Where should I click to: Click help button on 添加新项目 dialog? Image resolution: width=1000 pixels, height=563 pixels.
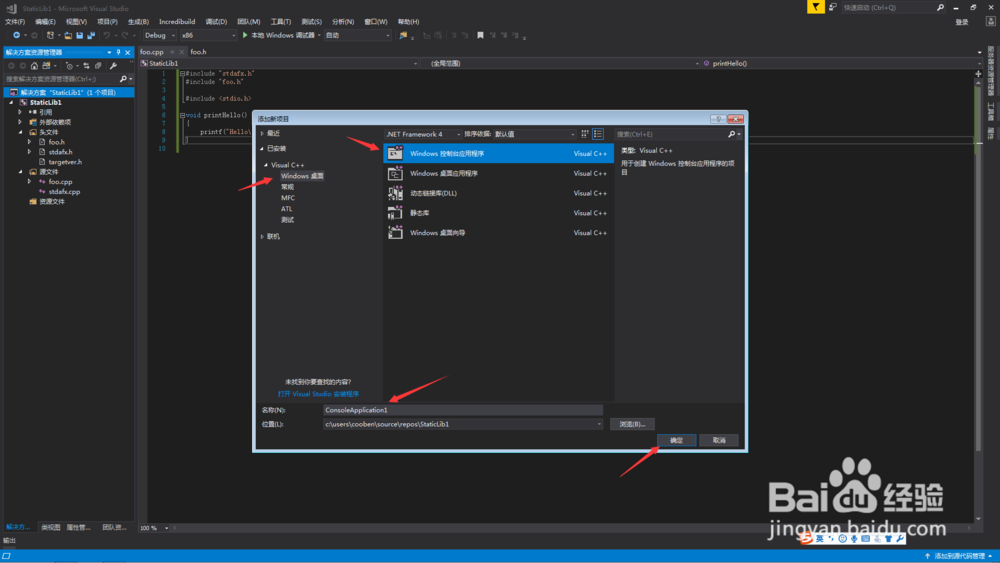[x=718, y=119]
